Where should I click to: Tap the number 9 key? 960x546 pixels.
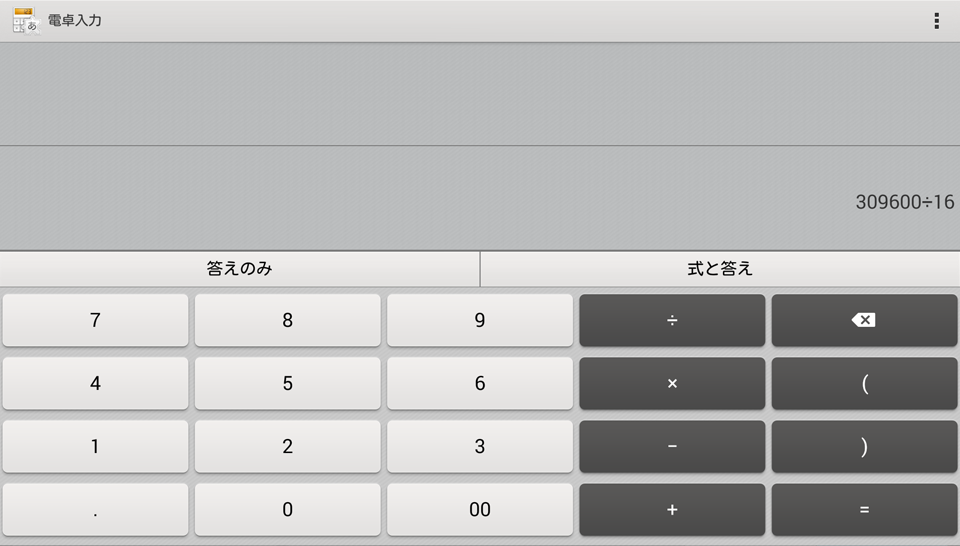pyautogui.click(x=479, y=320)
